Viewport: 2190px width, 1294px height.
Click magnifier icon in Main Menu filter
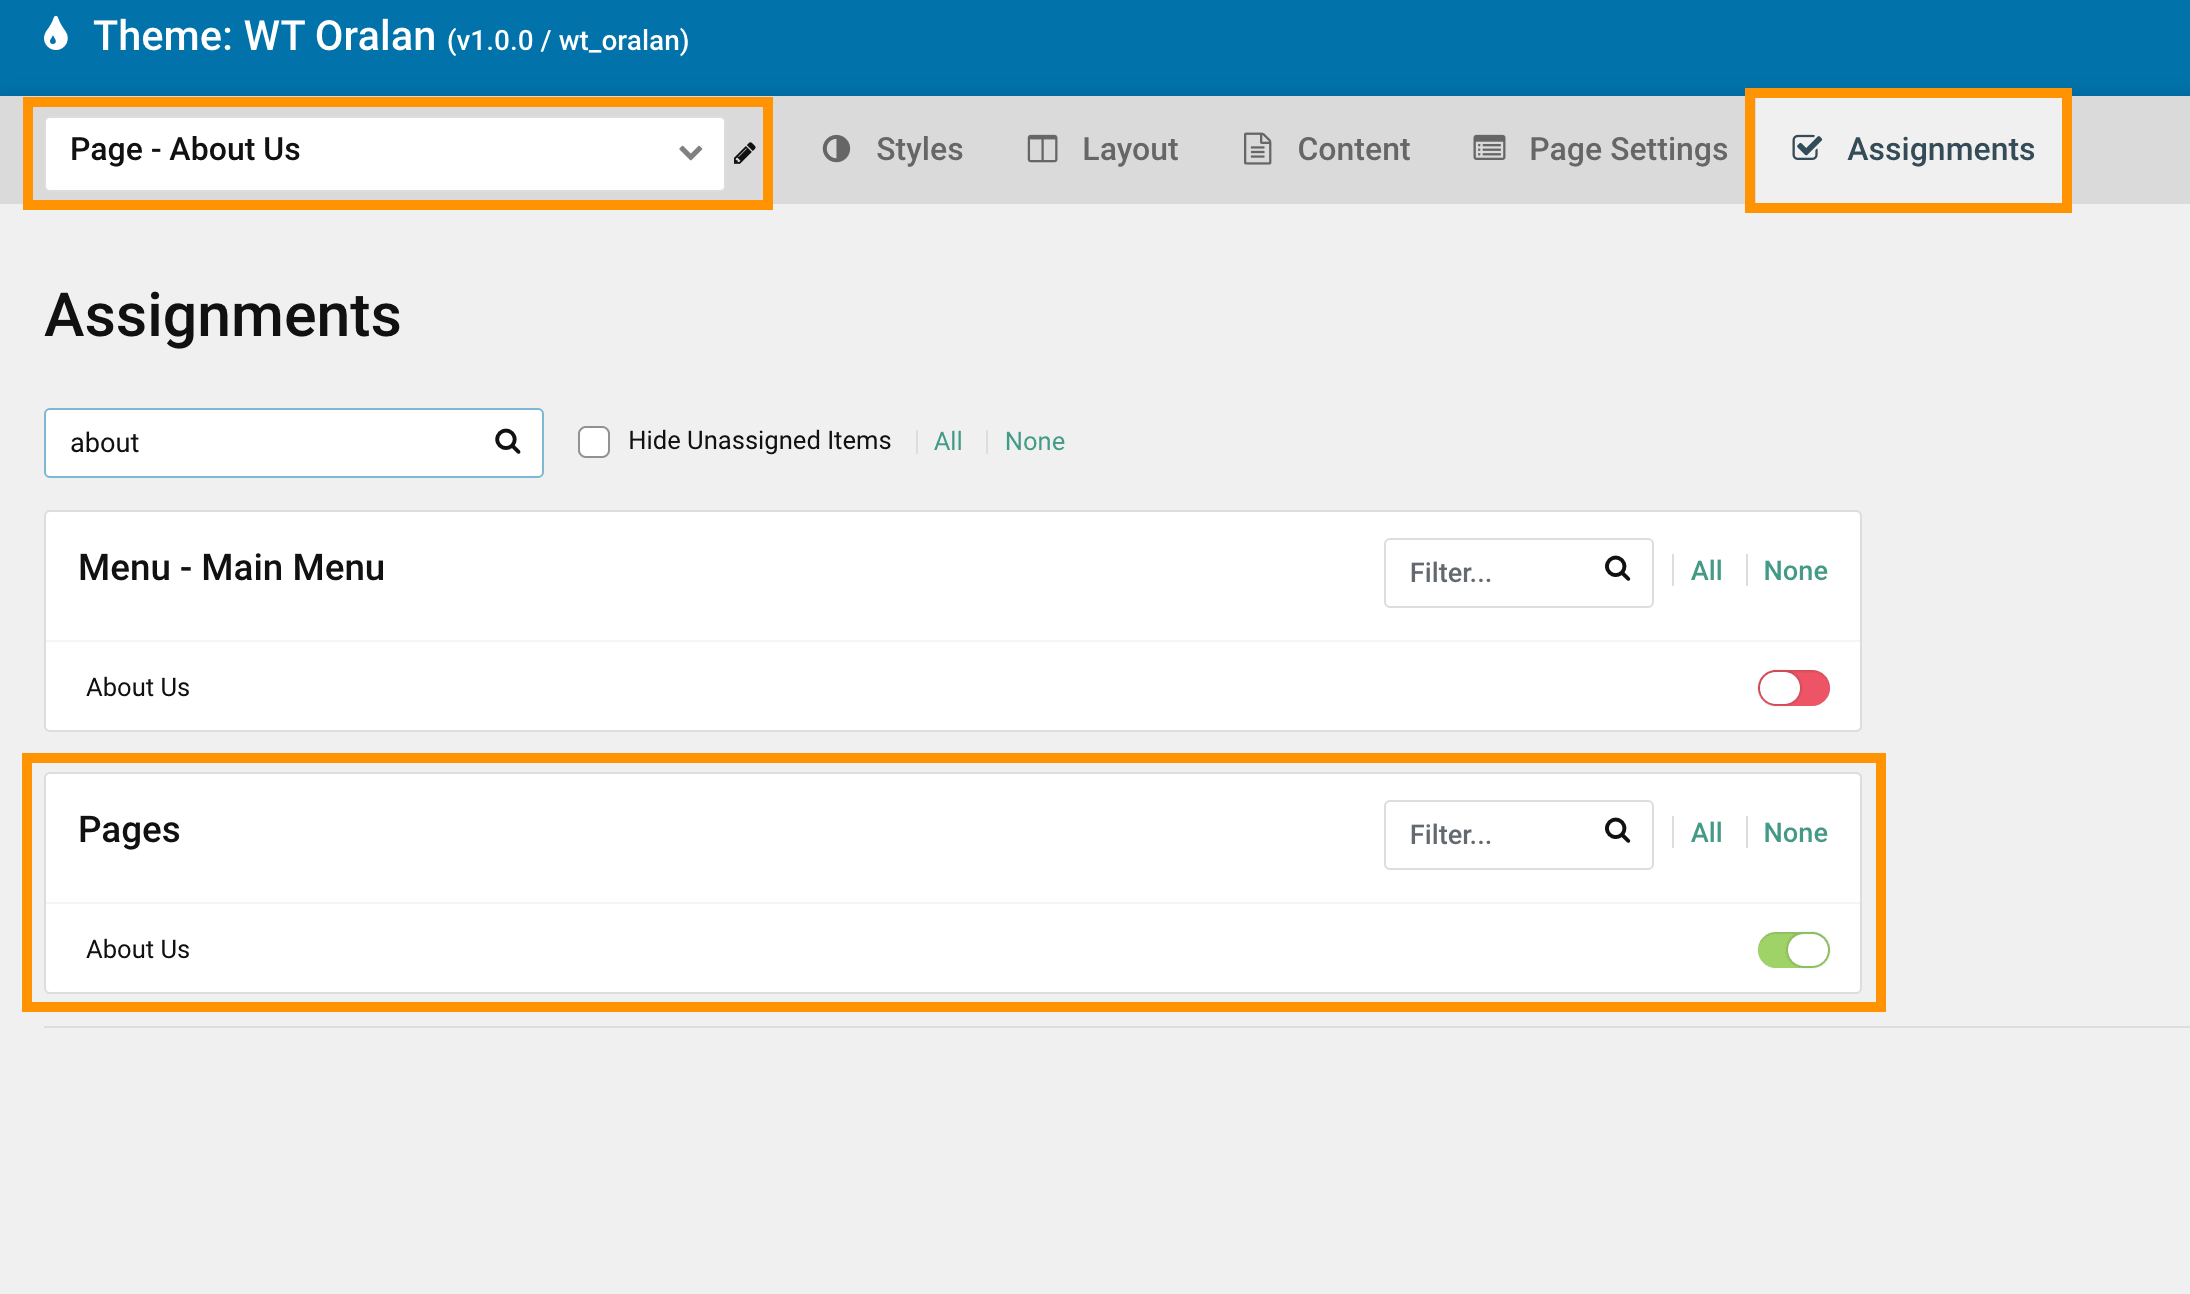click(1617, 569)
